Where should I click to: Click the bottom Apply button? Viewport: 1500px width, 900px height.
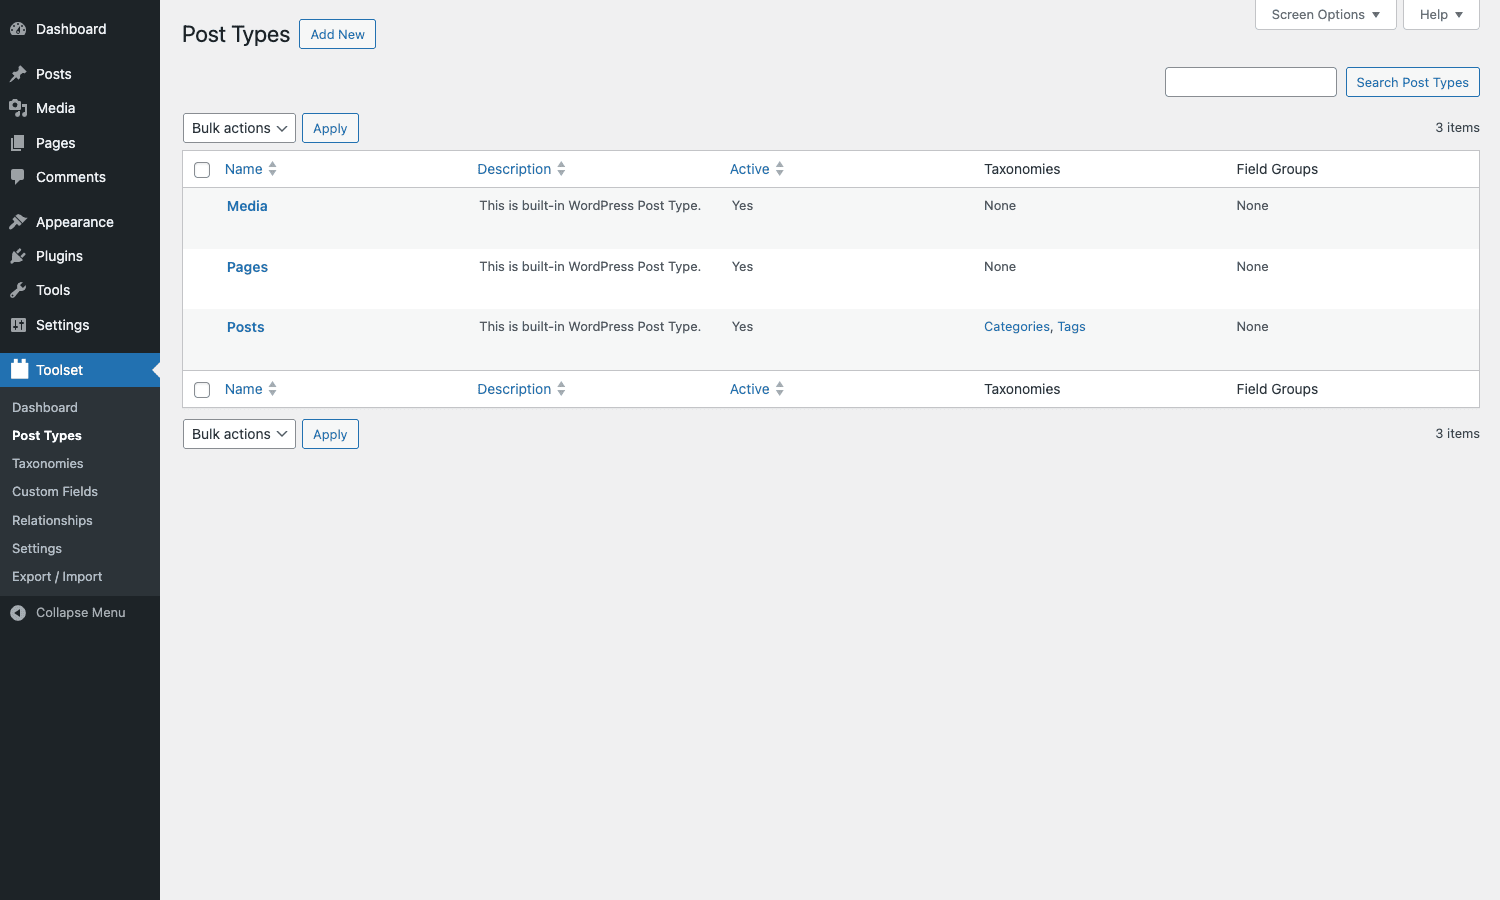click(330, 434)
